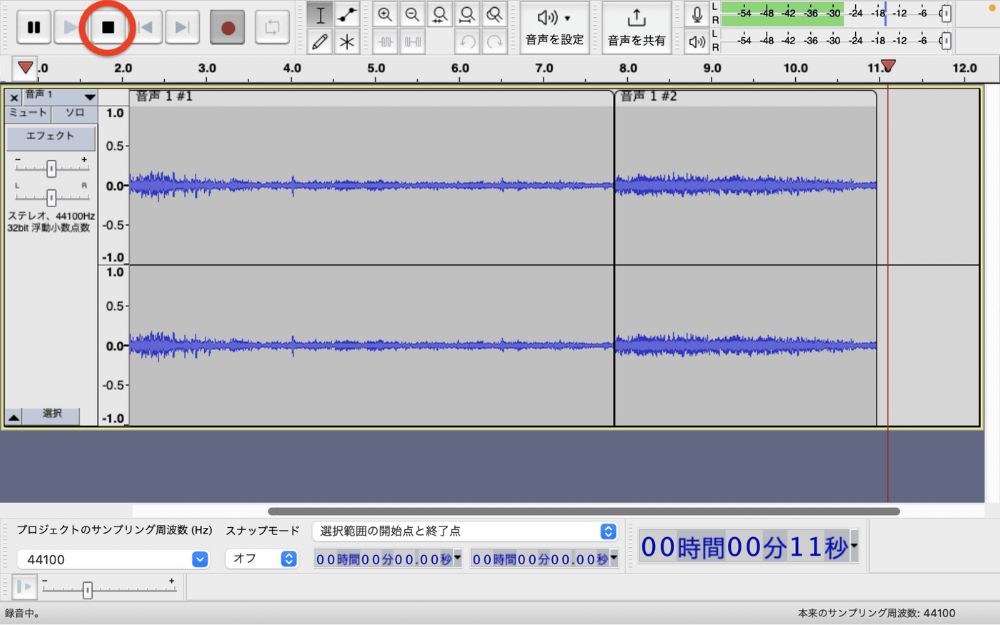Image resolution: width=1000 pixels, height=625 pixels.
Task: Click the track gain slider
Action: click(51, 168)
